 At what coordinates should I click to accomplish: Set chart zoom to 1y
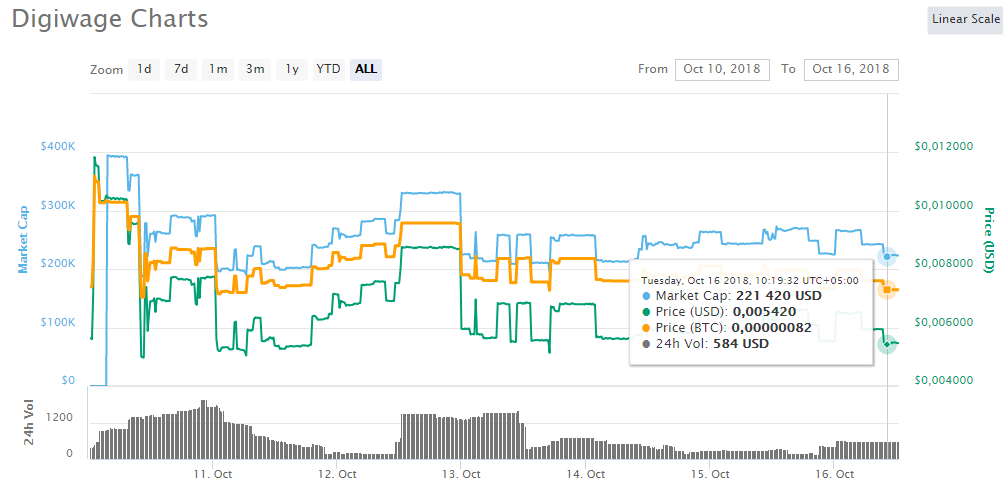(292, 69)
